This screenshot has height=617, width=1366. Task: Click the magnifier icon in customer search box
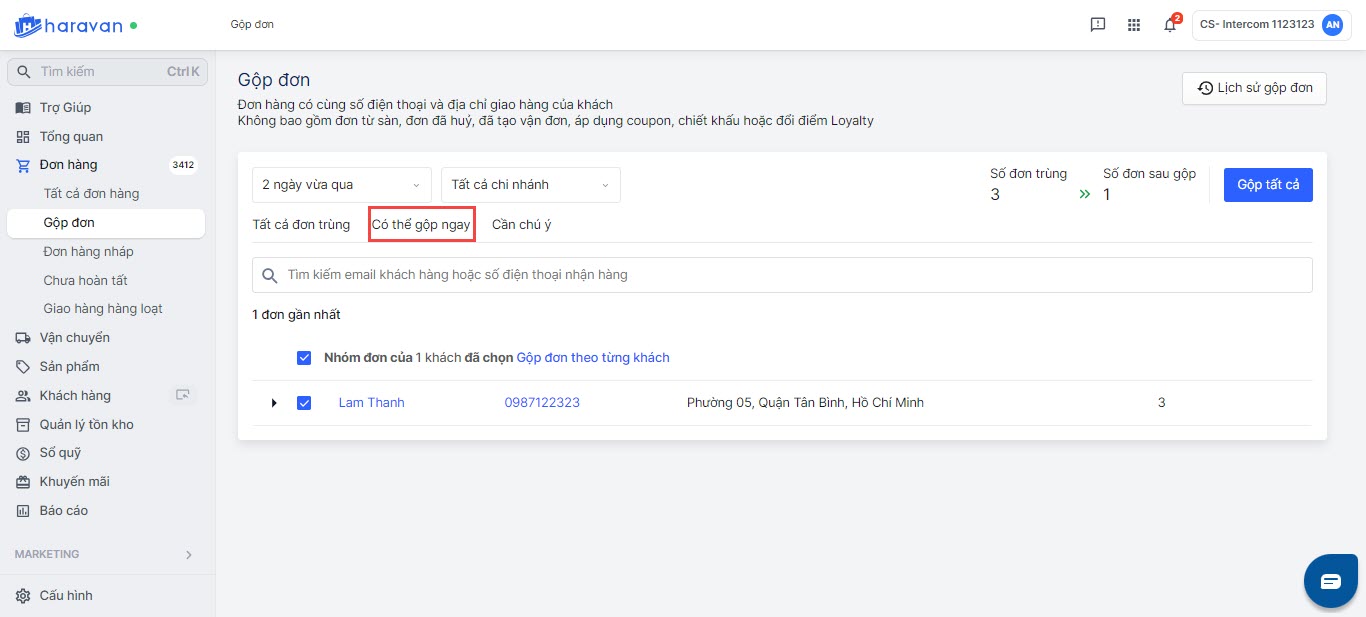(x=270, y=275)
